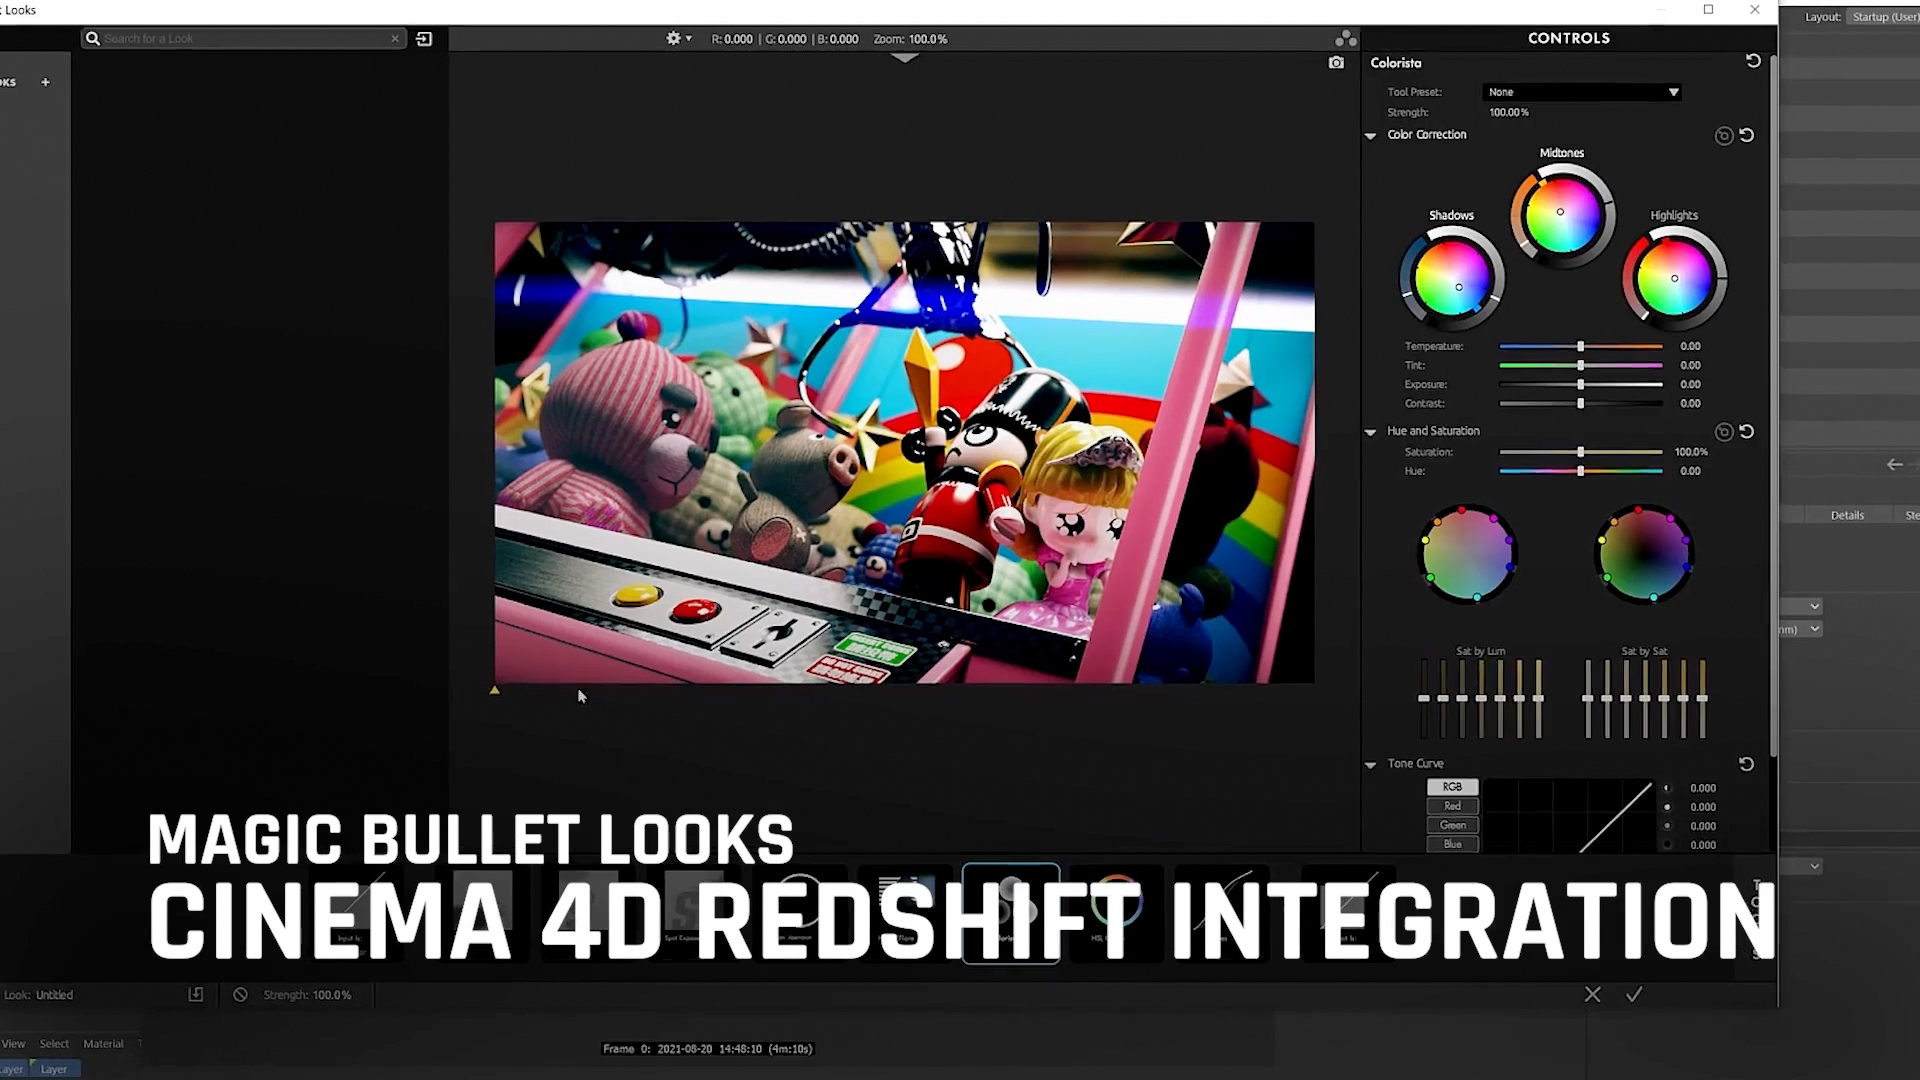This screenshot has width=1920, height=1080.
Task: Collapse the Color Correction section
Action: pyautogui.click(x=1371, y=135)
